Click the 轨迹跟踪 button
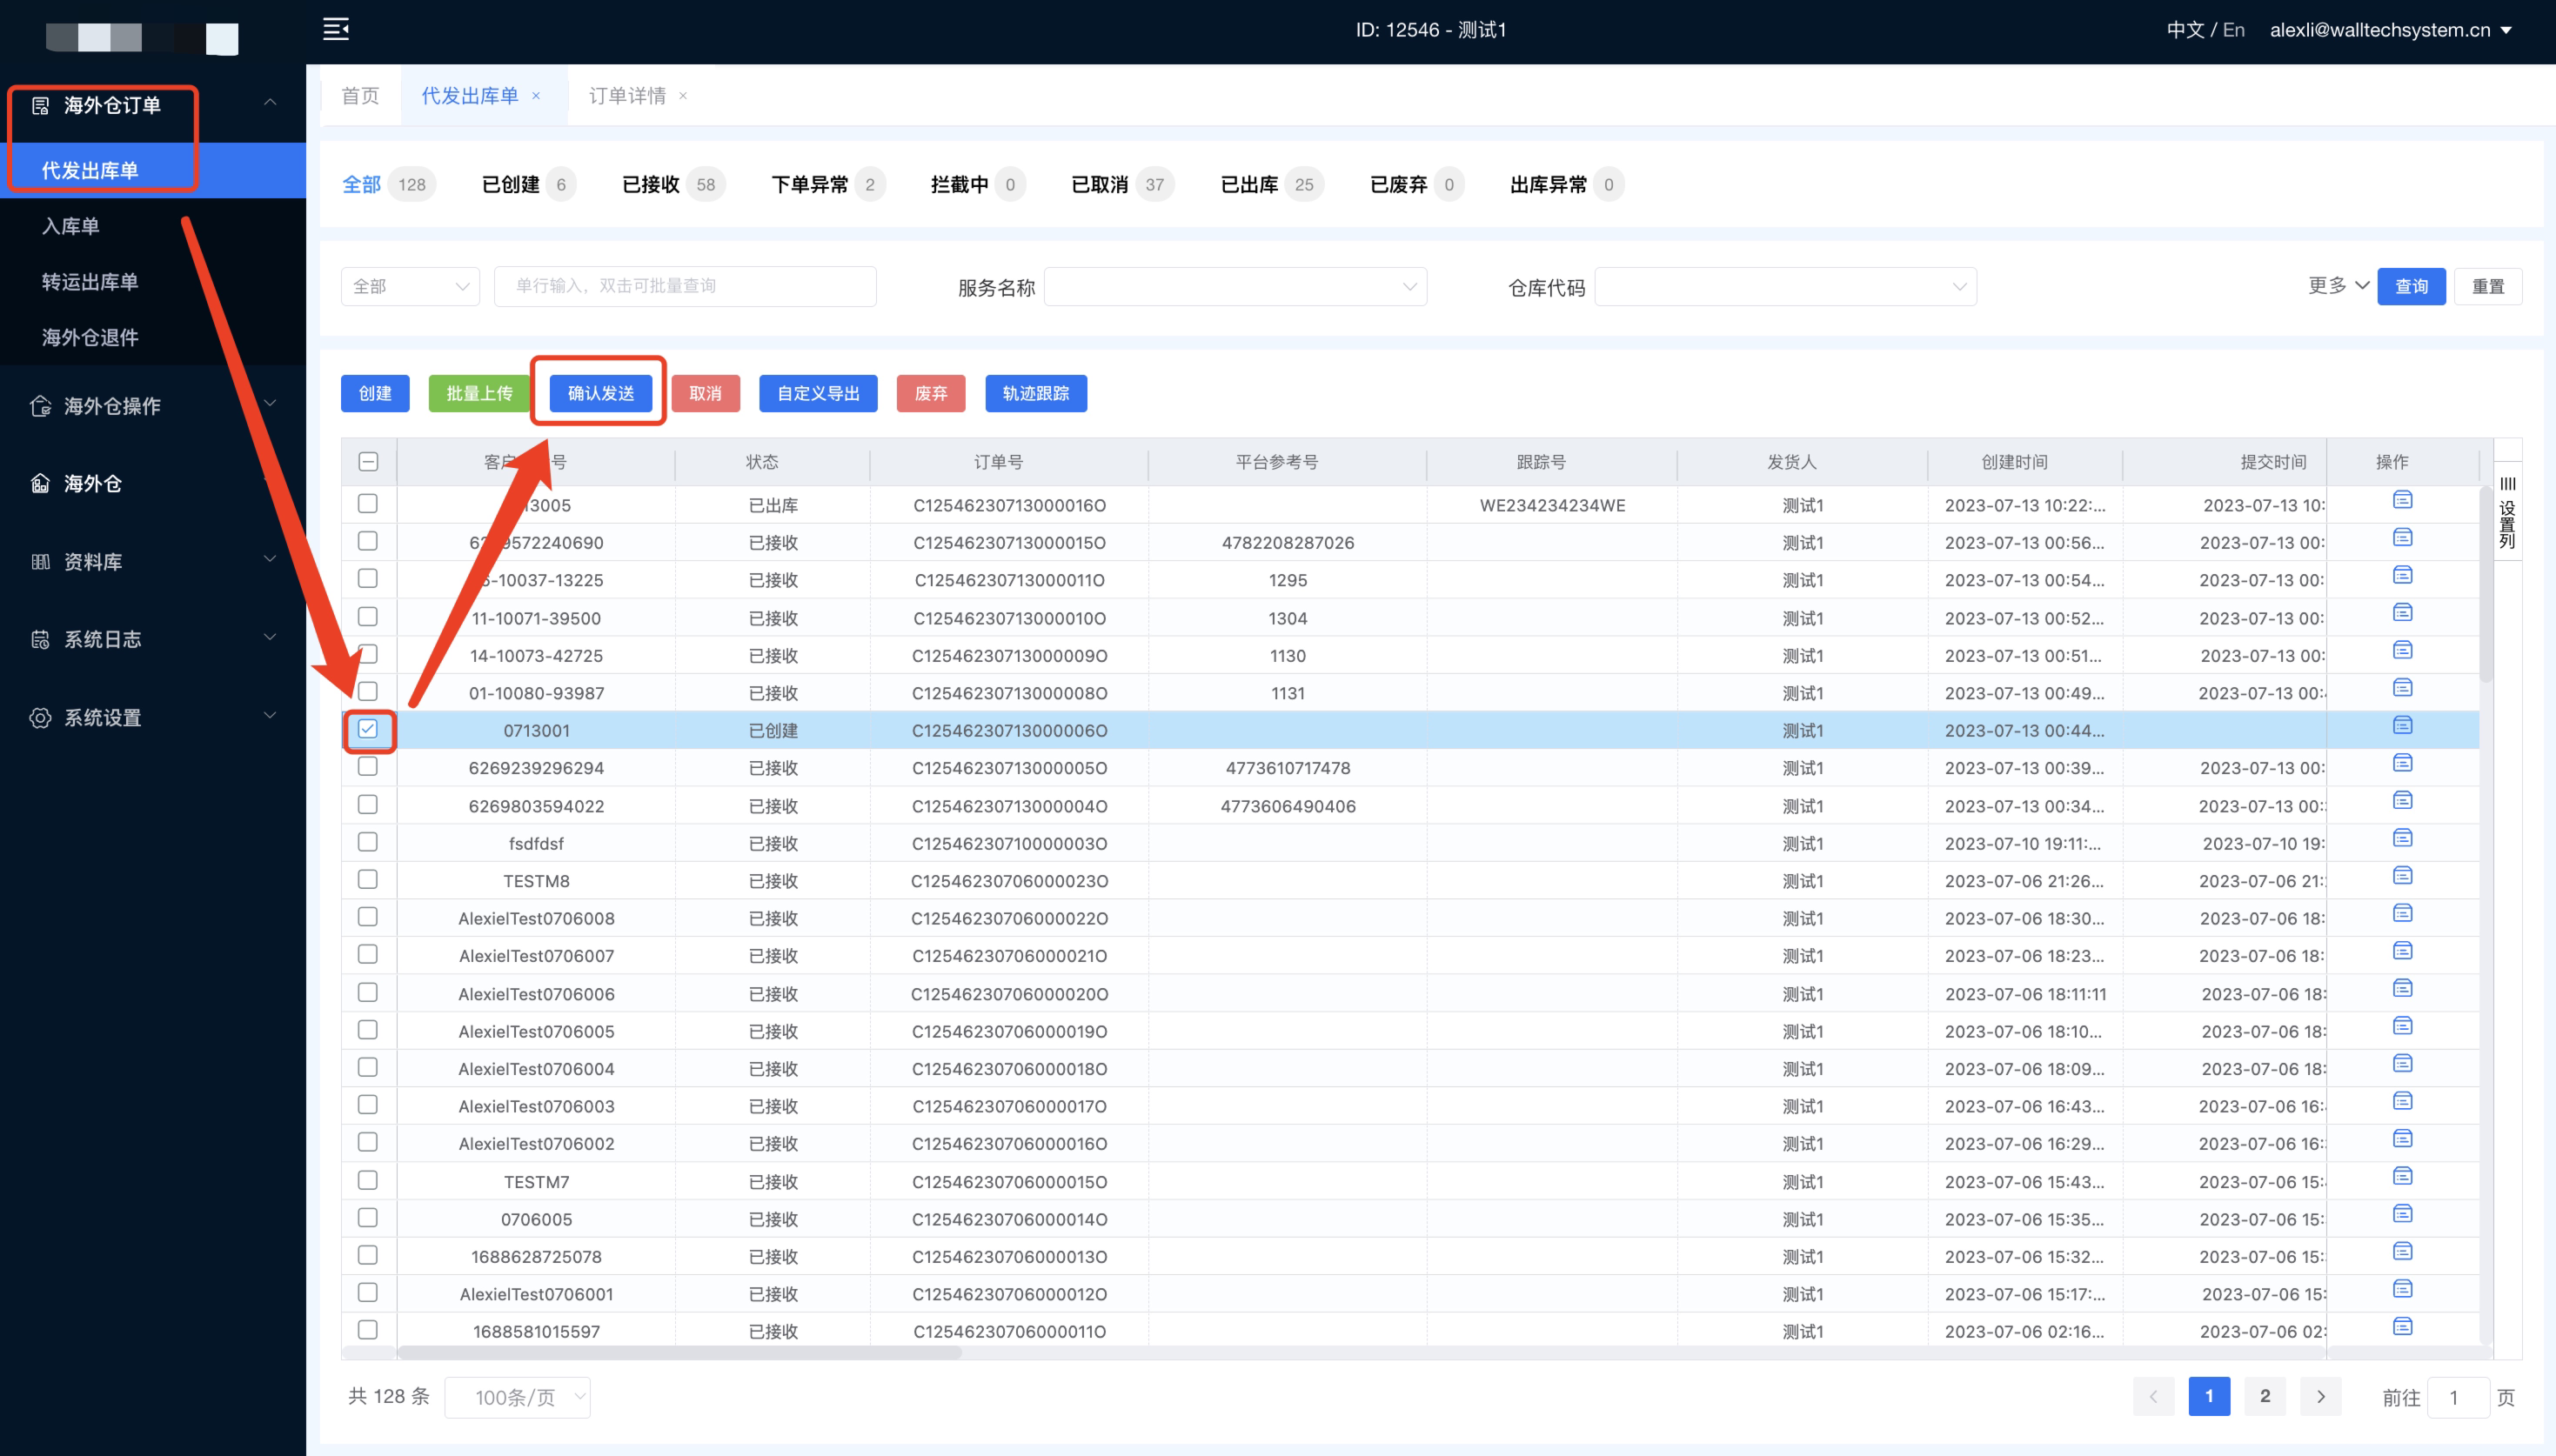Image resolution: width=2556 pixels, height=1456 pixels. point(1036,393)
